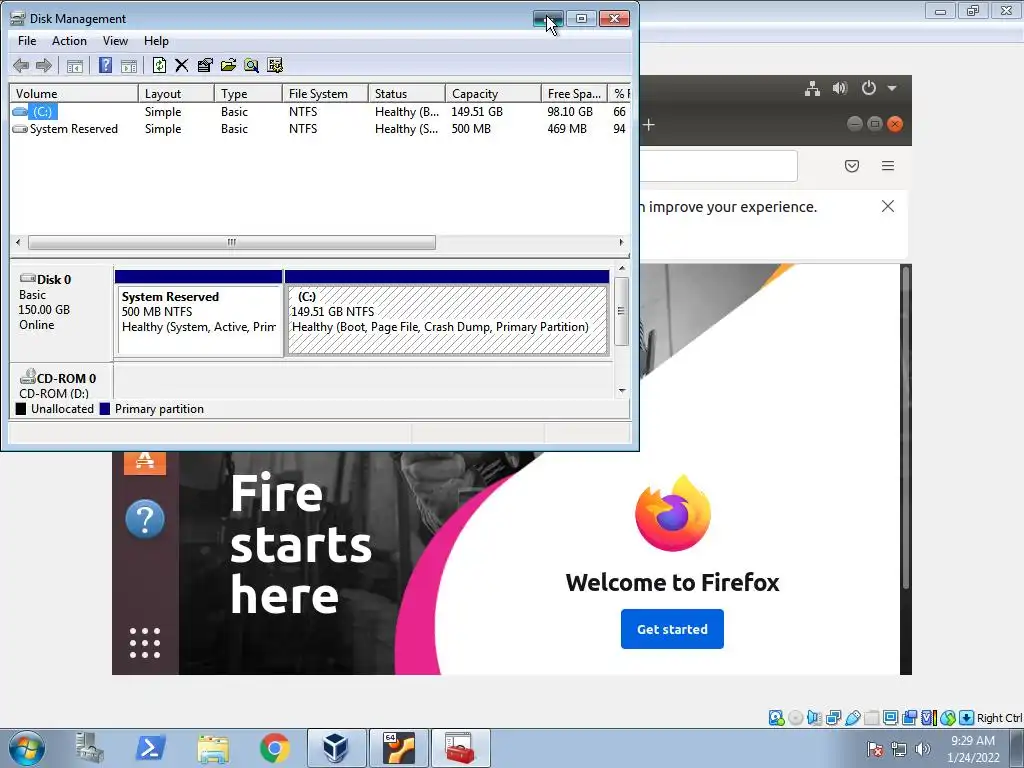Select the (C:) volume row
Screen dimensions: 1024x768
320,112
